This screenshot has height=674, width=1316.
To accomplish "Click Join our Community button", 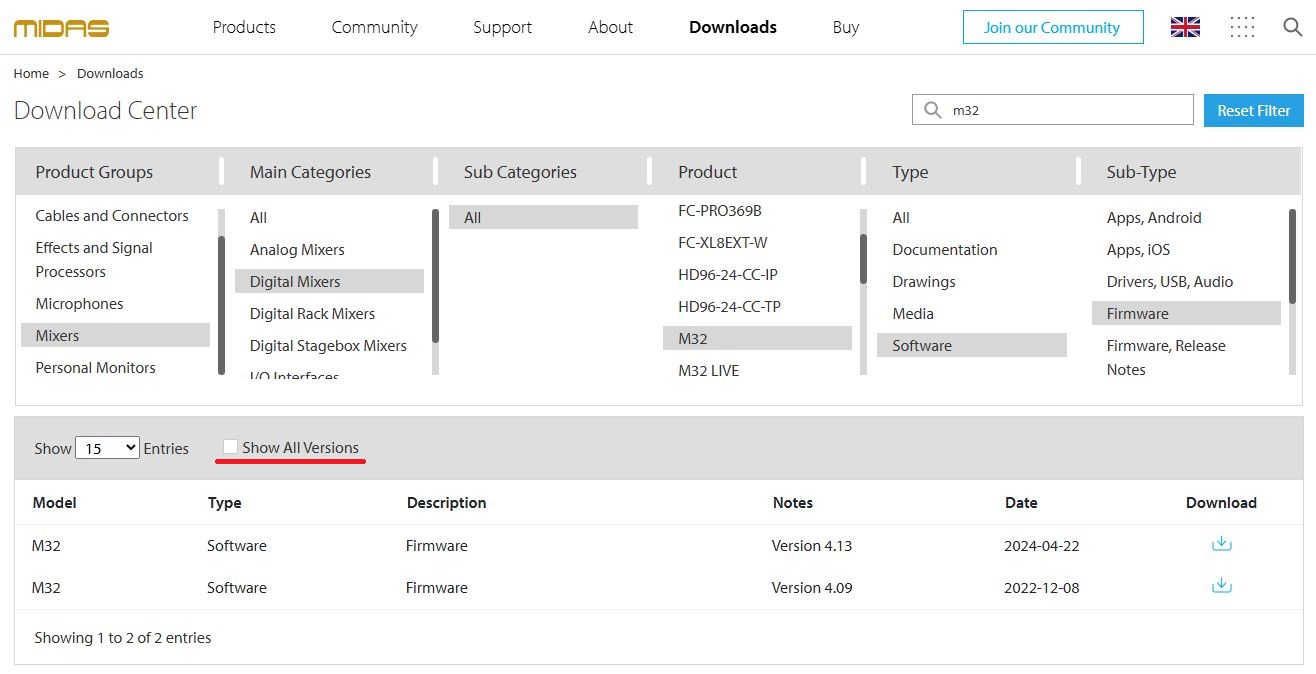I will (x=1053, y=27).
